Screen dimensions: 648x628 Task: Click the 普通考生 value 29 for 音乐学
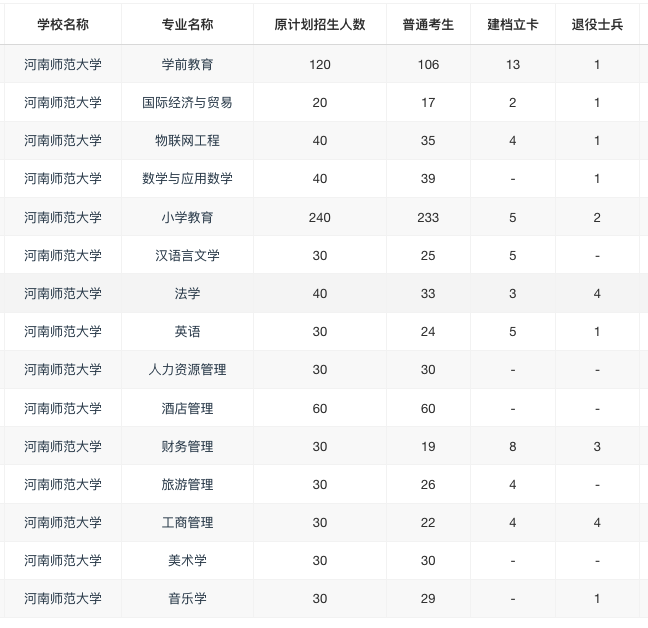[x=428, y=598]
